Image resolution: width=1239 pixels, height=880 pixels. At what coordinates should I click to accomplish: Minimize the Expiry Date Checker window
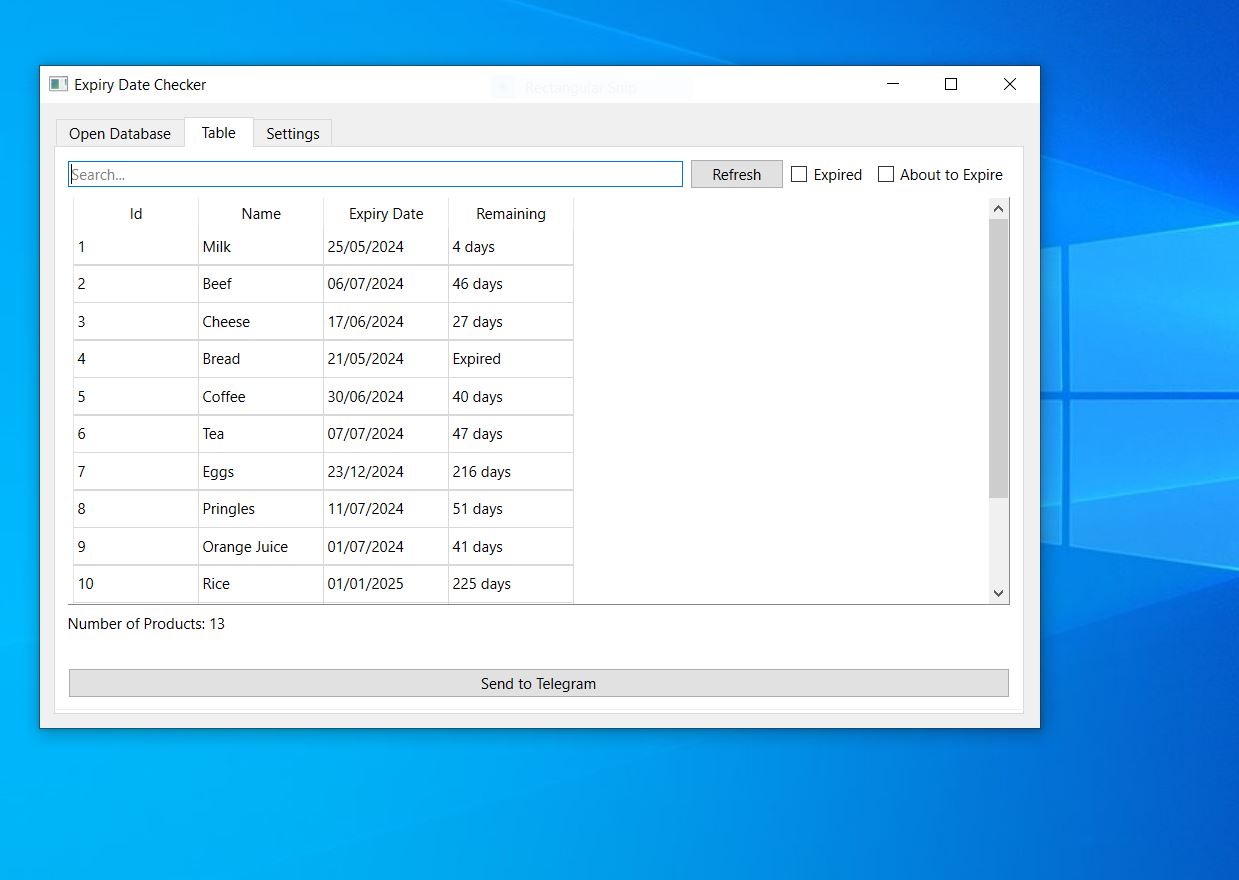(x=893, y=85)
